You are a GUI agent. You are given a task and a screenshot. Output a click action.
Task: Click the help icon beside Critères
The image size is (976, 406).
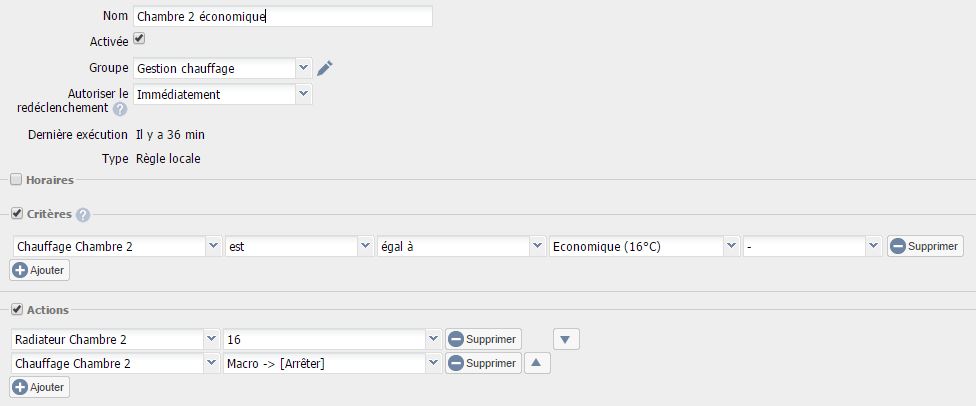click(x=83, y=215)
